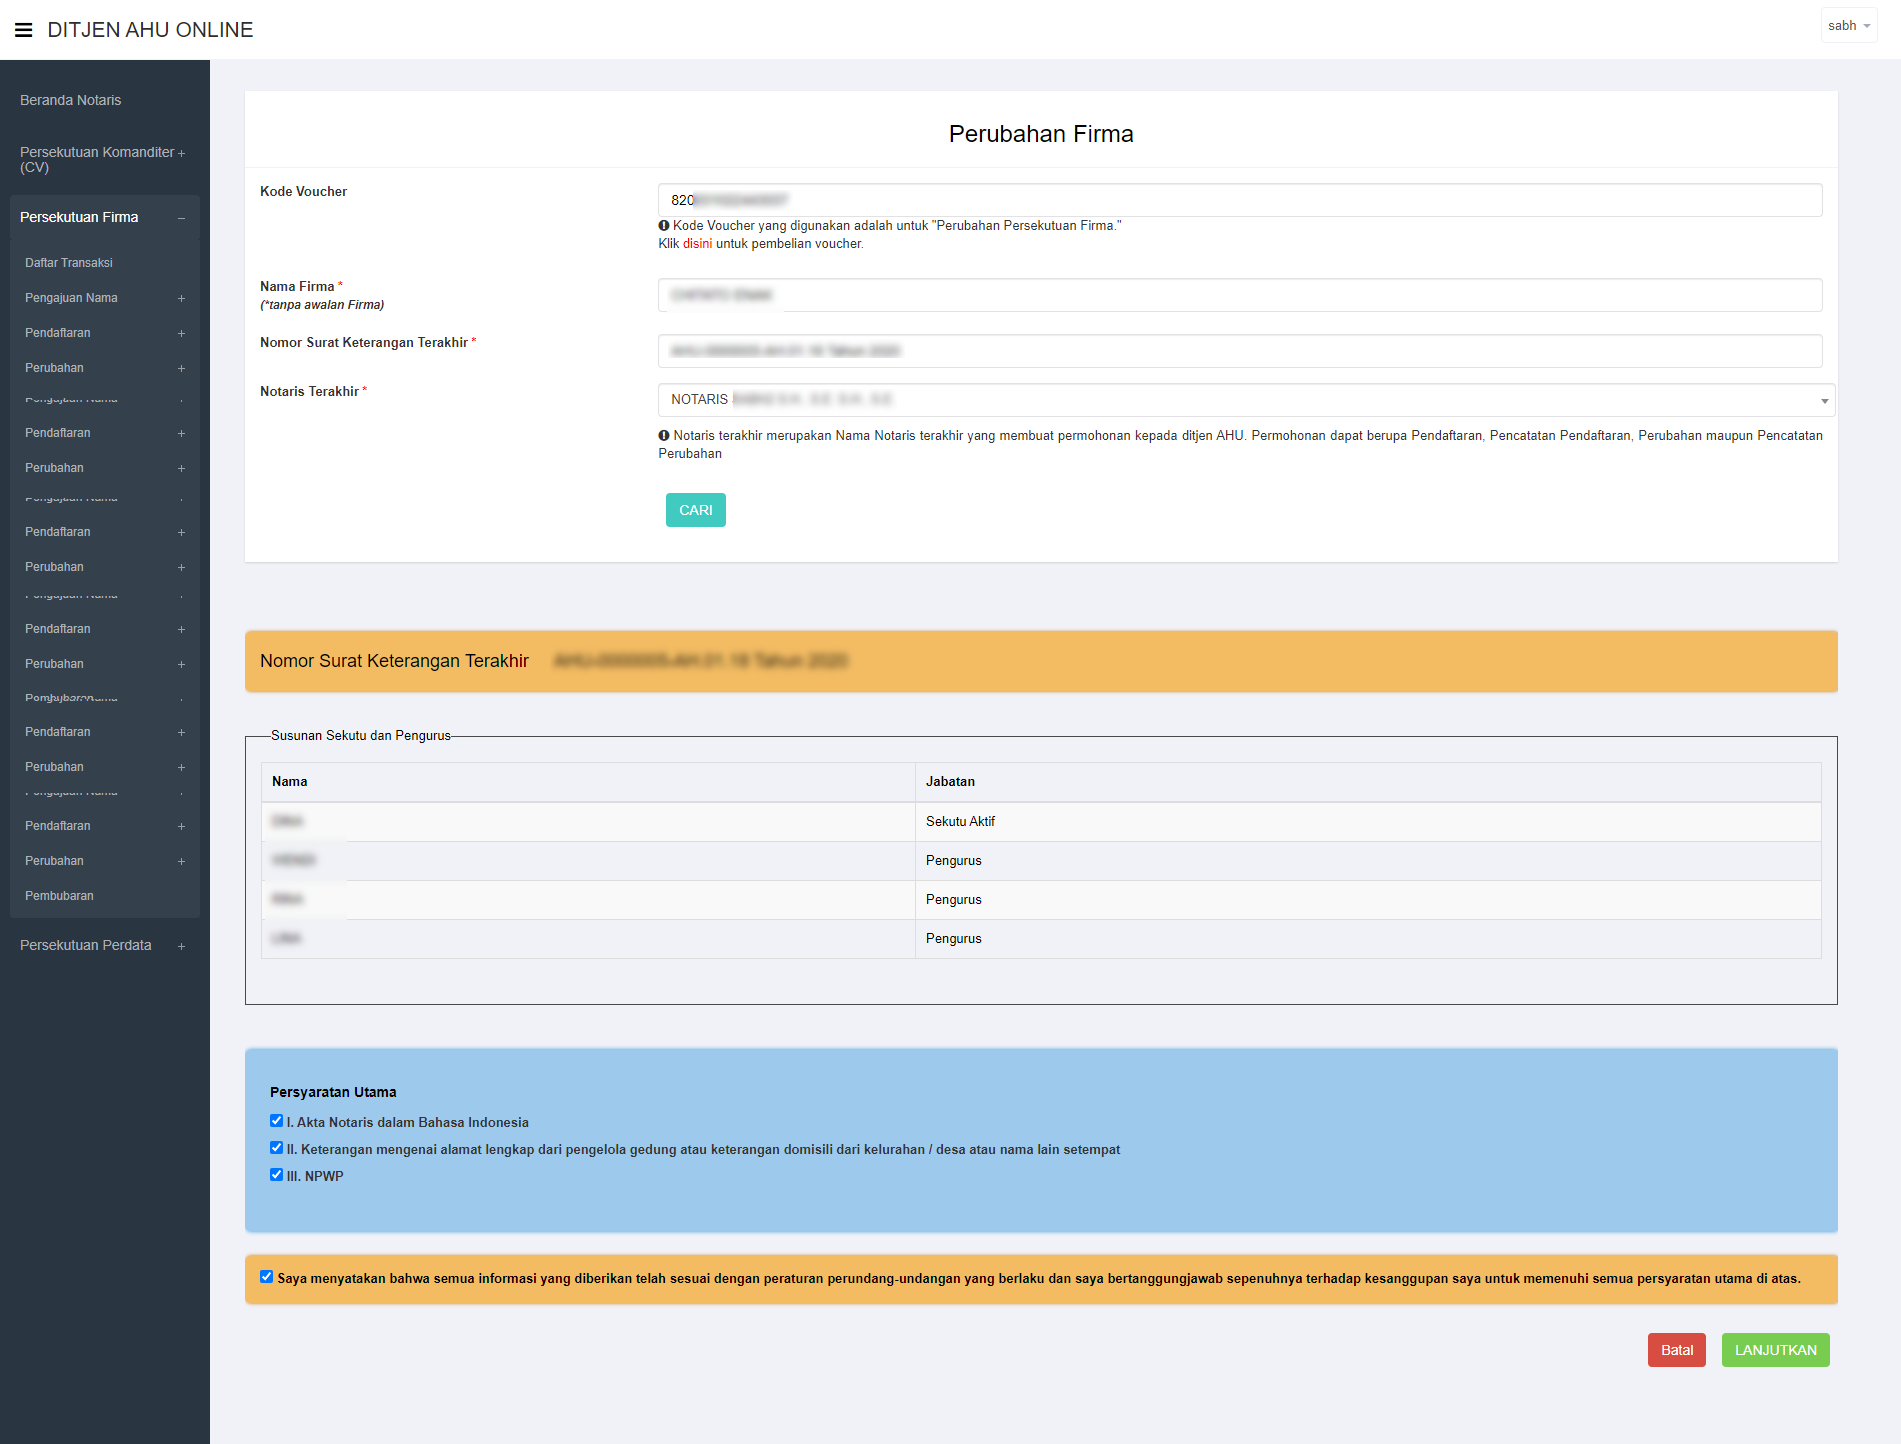Click the hamburger menu icon
Screen dimensions: 1901x1444
[23, 30]
